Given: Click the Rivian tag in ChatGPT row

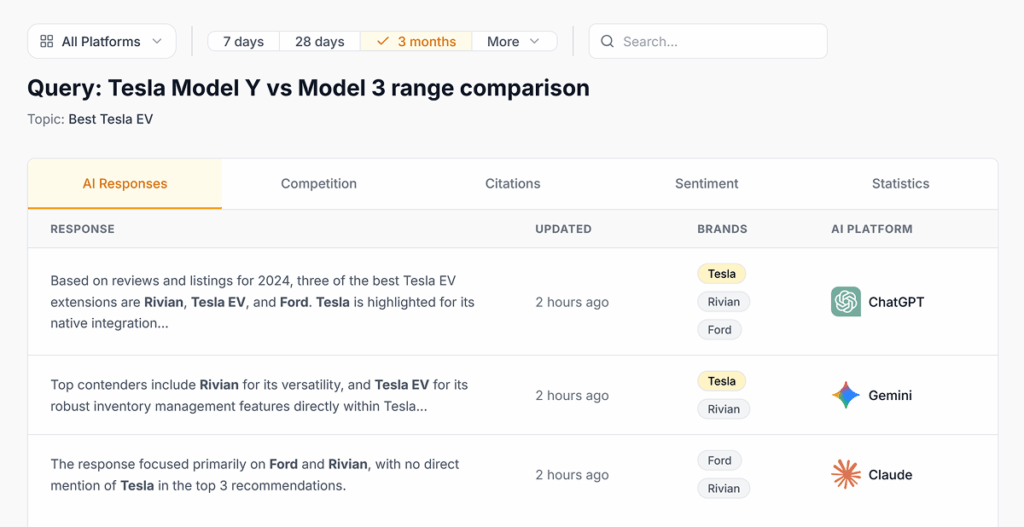Looking at the screenshot, I should click(x=724, y=302).
